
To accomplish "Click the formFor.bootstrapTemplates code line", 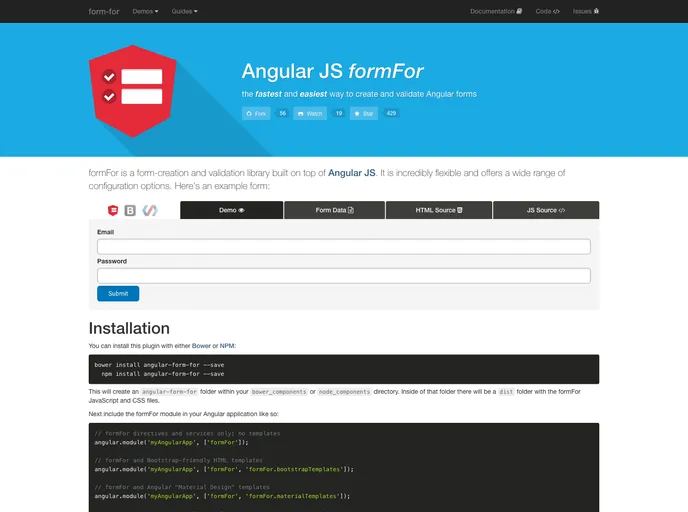I will pyautogui.click(x=224, y=469).
